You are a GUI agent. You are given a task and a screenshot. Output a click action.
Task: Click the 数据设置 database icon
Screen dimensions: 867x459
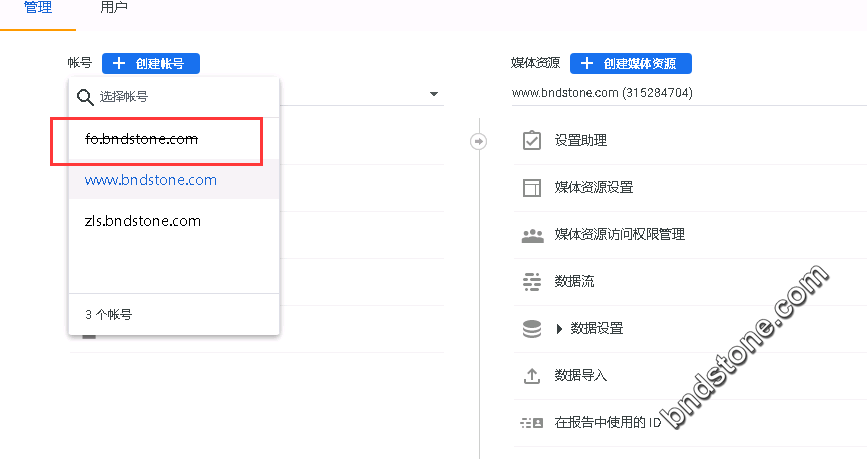[x=532, y=328]
